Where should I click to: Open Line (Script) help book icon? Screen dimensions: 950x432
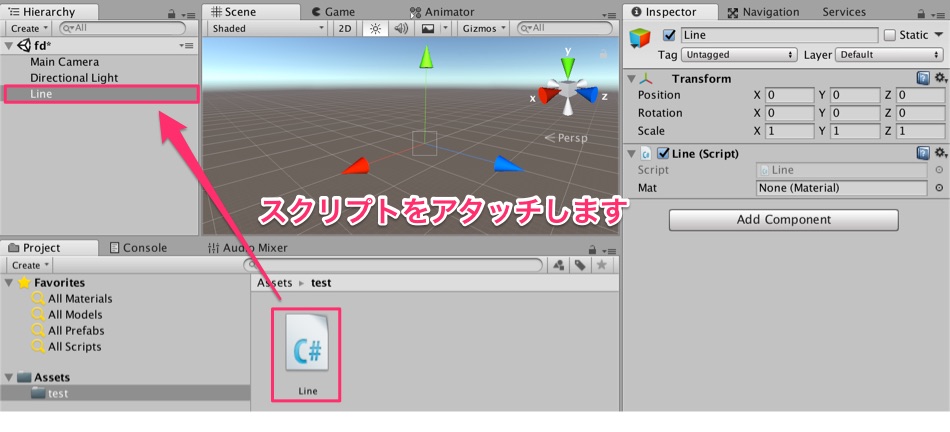[923, 153]
